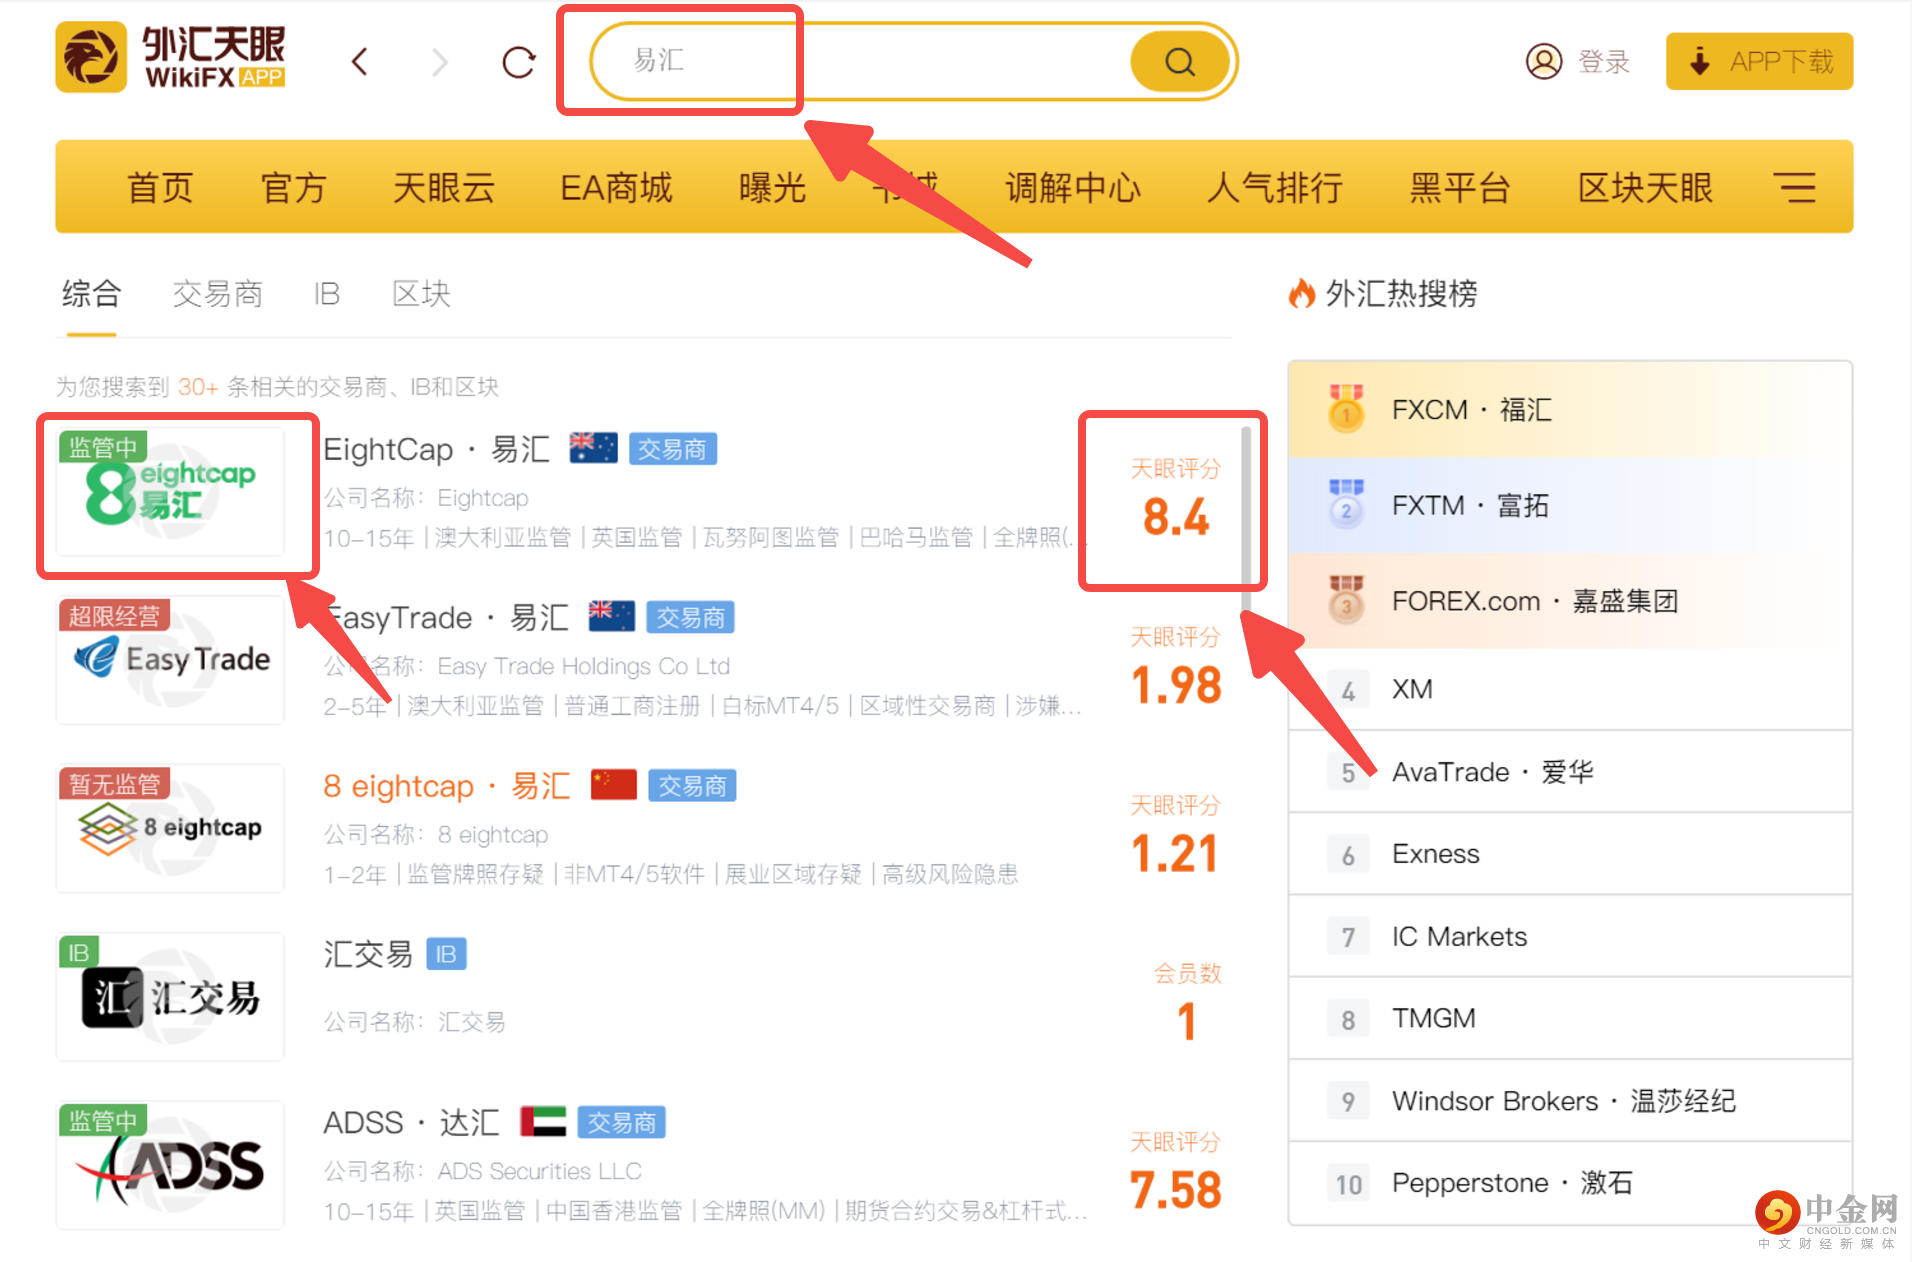Click the 交易商 tag next to 8 eightcap

pyautogui.click(x=692, y=786)
